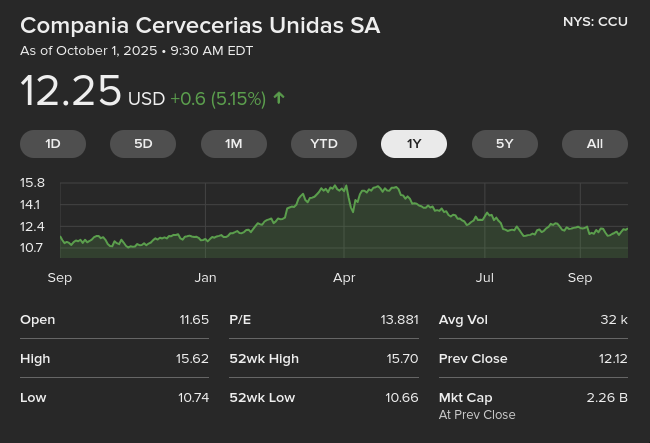Click the Compania Cervecerias Unidas SA title

pyautogui.click(x=200, y=26)
